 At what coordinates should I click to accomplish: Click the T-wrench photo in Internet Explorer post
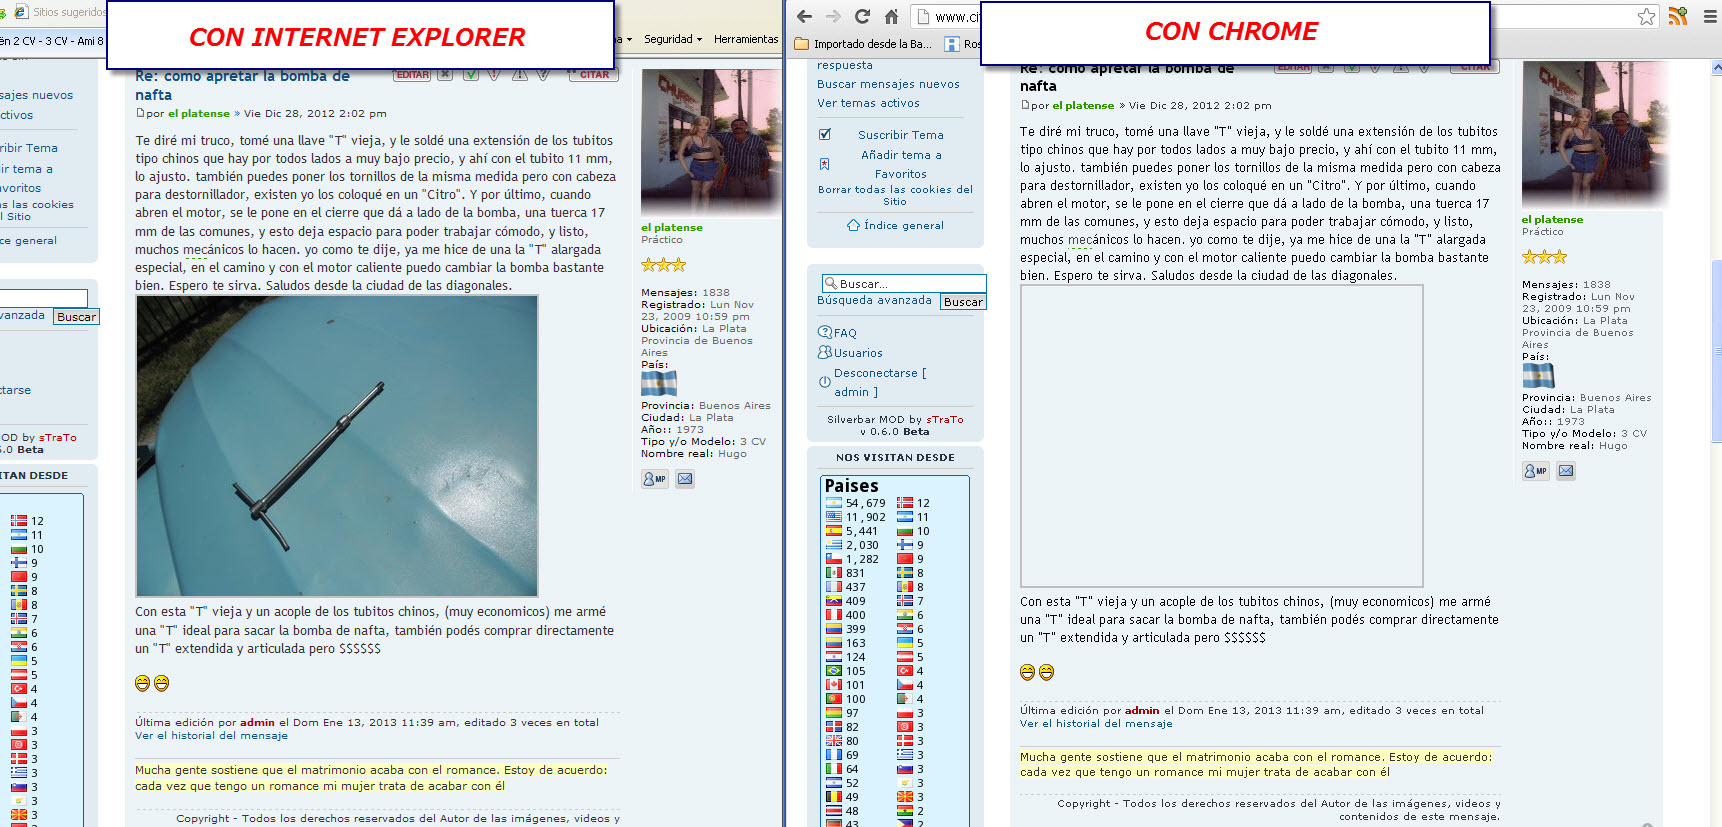[x=337, y=446]
